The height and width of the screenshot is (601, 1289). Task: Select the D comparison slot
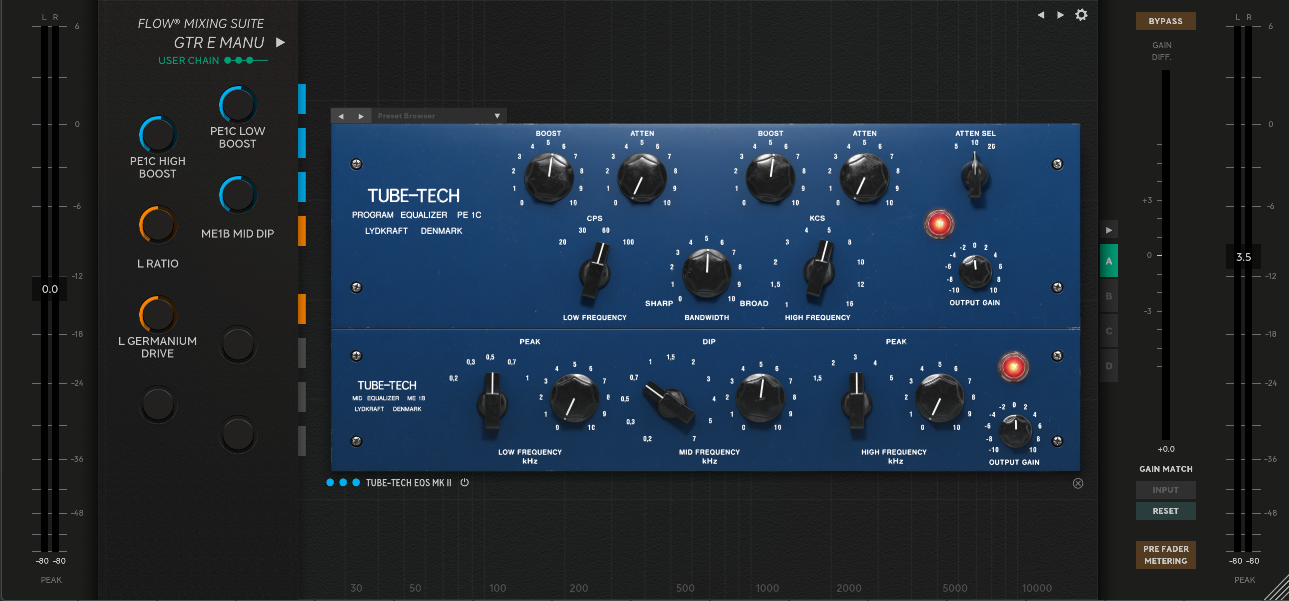tap(1108, 365)
